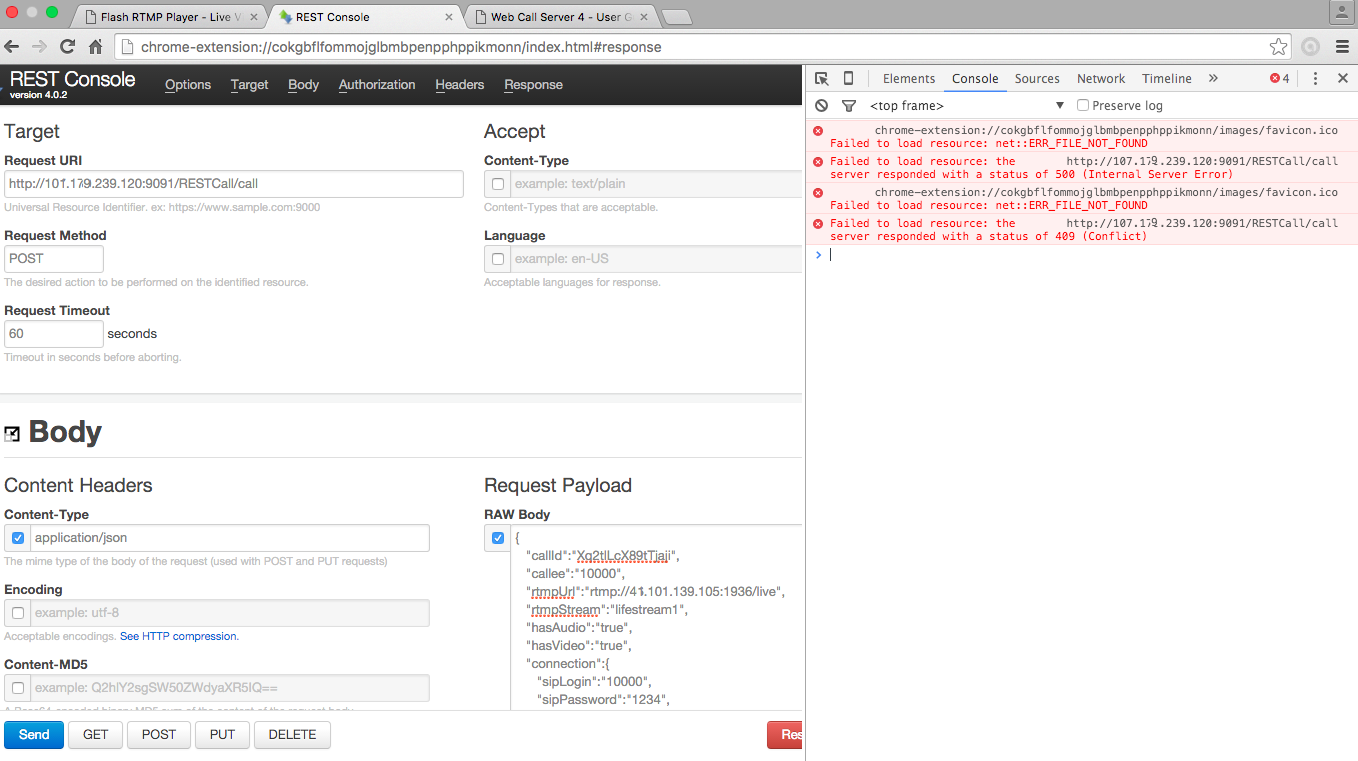This screenshot has width=1358, height=761.
Task: Enable the Preserve log checkbox
Action: click(1083, 105)
